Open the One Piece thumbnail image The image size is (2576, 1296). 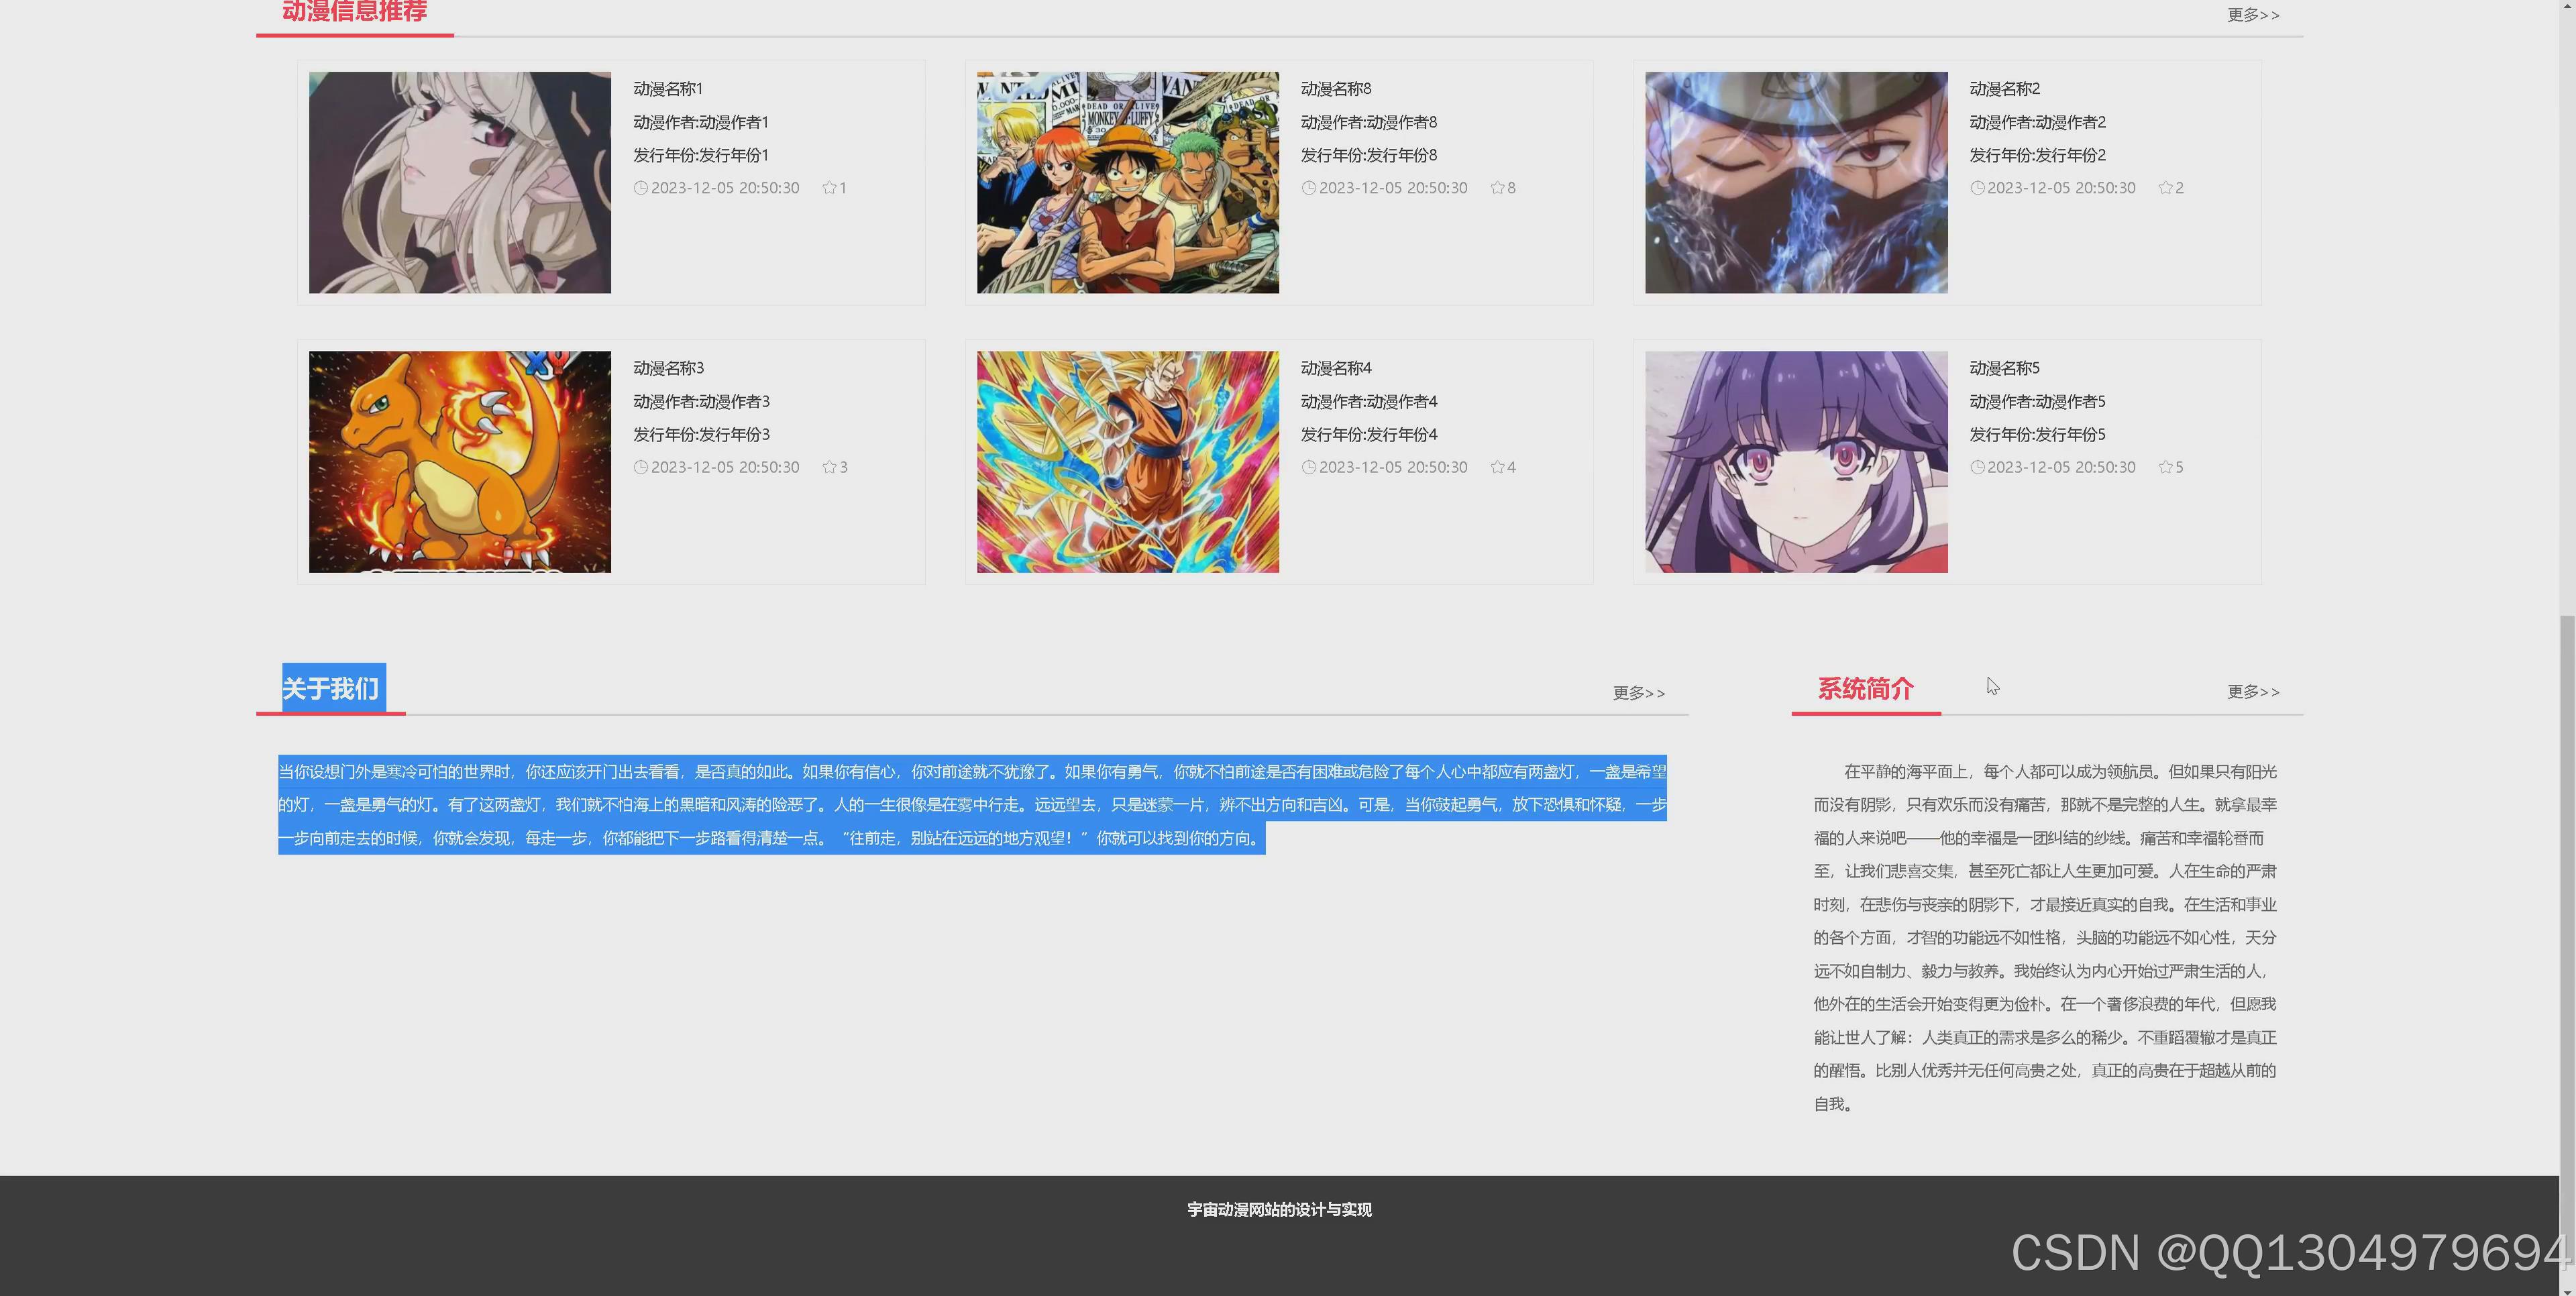coord(1127,182)
